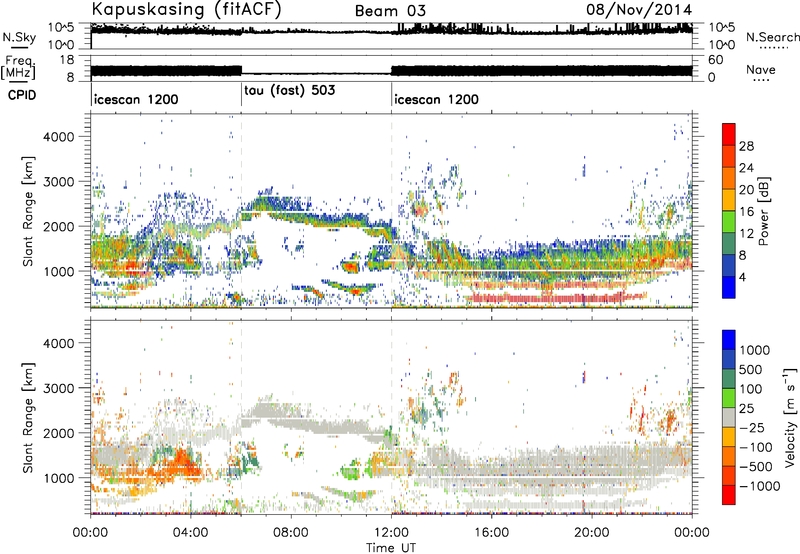The width and height of the screenshot is (800, 554).
Task: Click the 'N.Search' legend label
Action: click(x=772, y=37)
